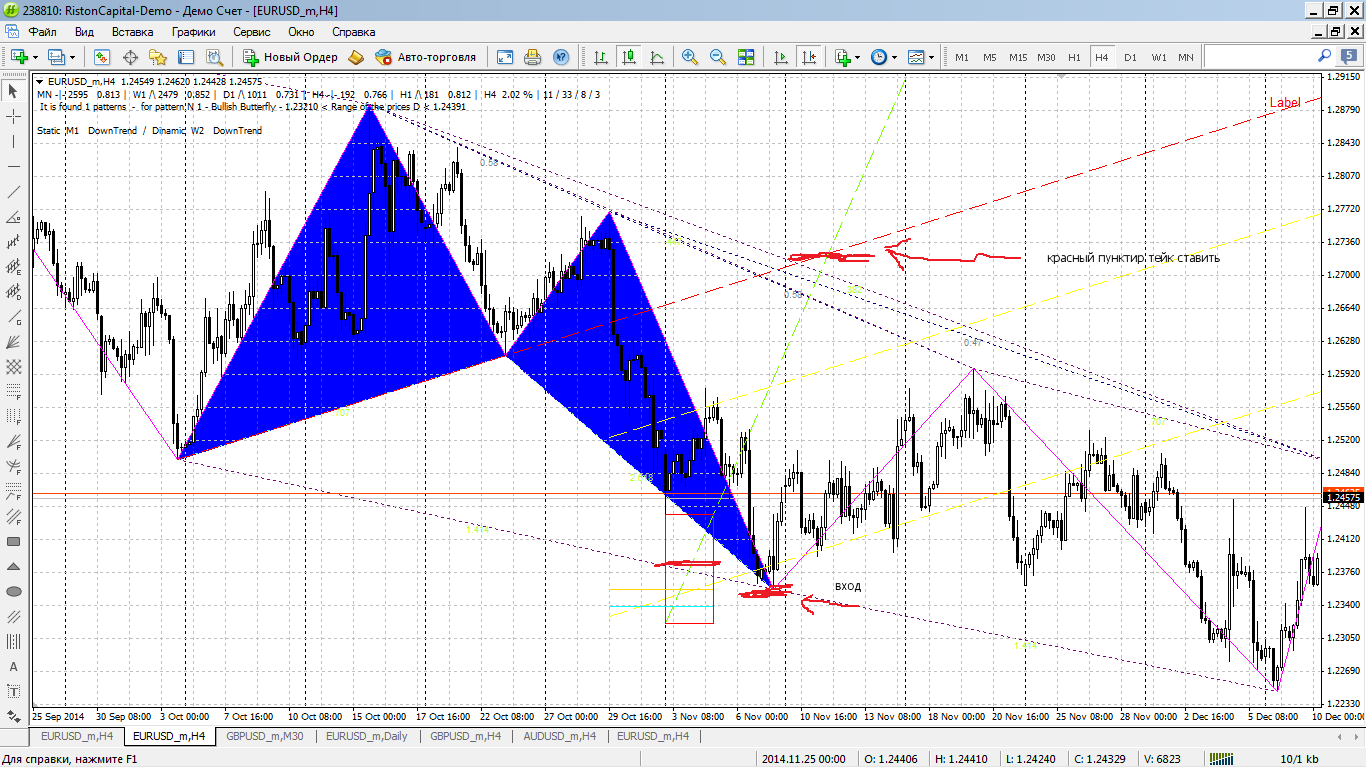Image resolution: width=1366 pixels, height=768 pixels.
Task: Select the rectangle shape drawing tool
Action: [14, 542]
